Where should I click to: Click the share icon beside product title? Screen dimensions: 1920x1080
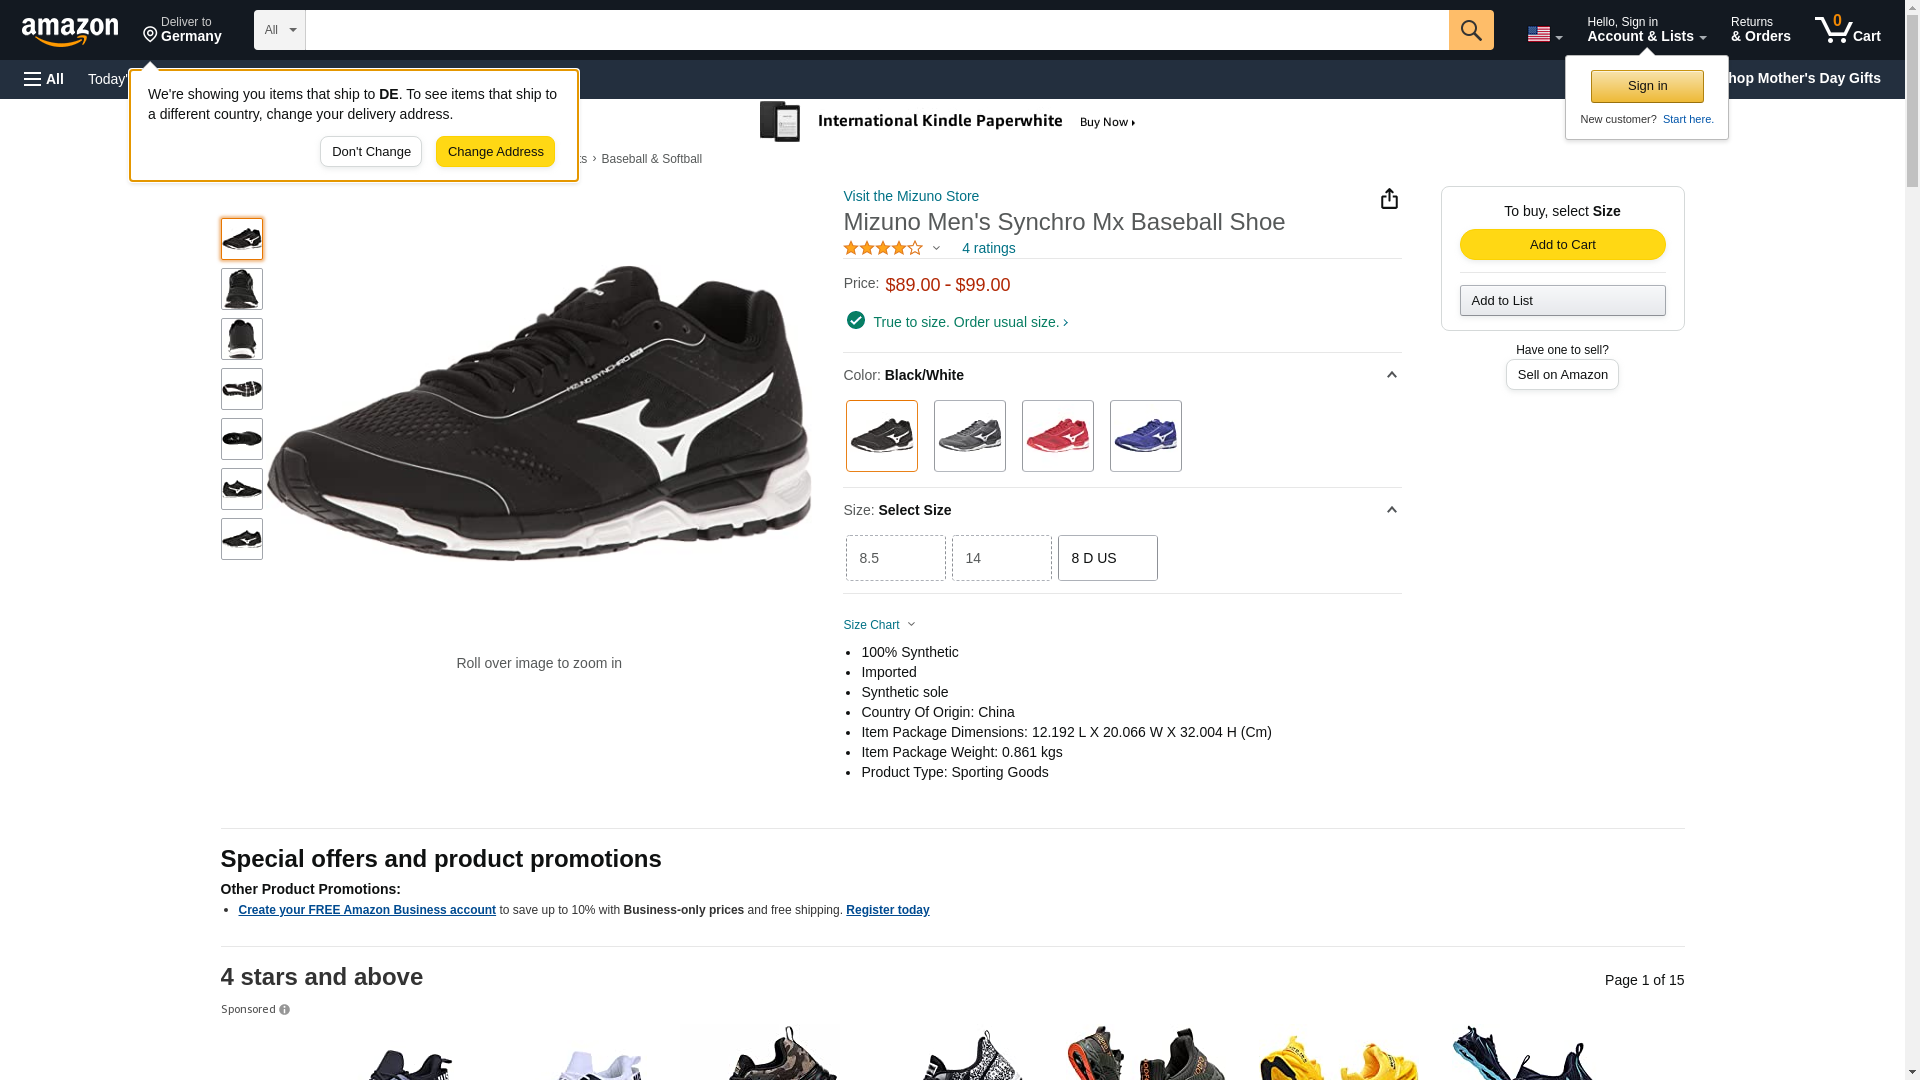(1389, 199)
